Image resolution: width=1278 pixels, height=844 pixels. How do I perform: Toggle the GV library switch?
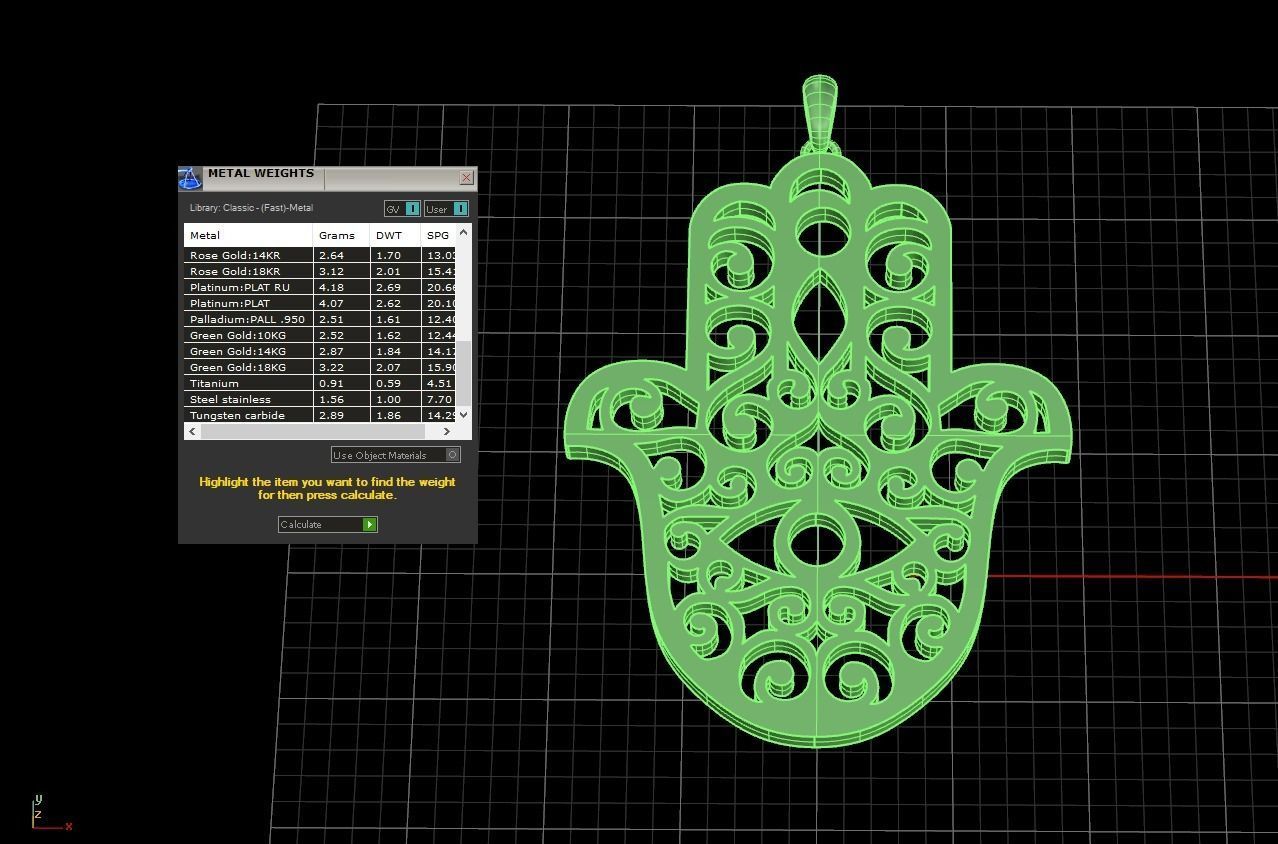click(412, 209)
